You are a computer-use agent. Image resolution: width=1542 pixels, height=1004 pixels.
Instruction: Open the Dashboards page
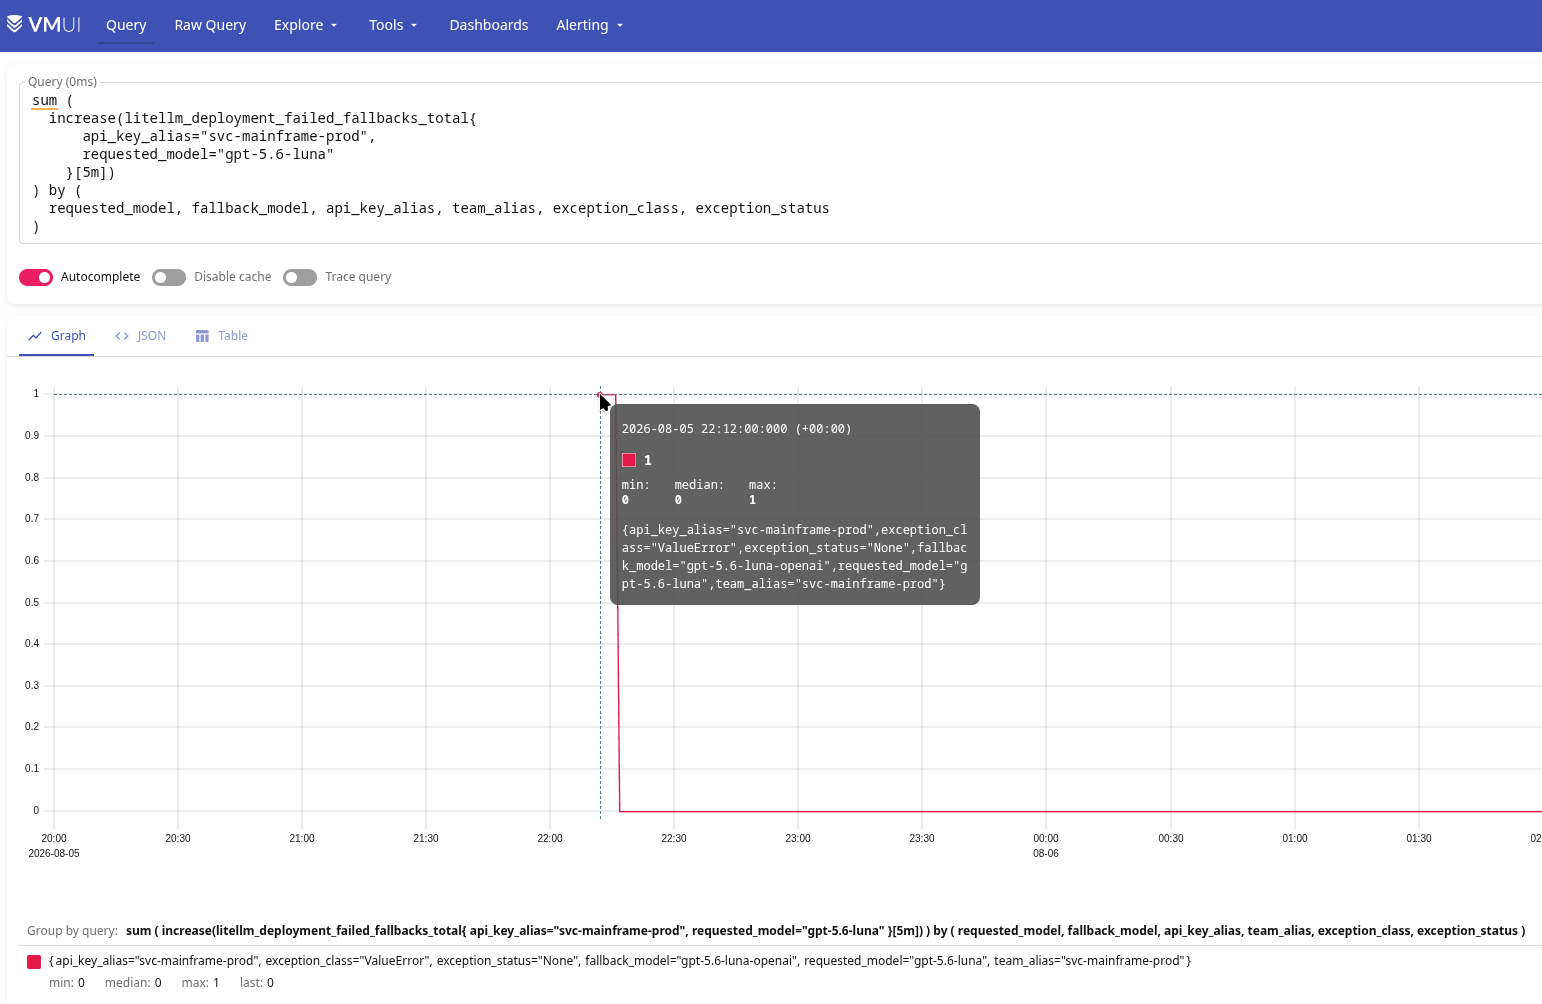pyautogui.click(x=489, y=25)
